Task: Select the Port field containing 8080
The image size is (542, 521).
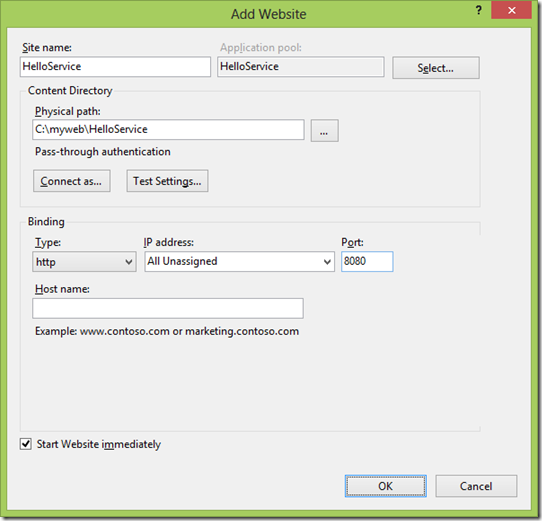Action: click(367, 261)
